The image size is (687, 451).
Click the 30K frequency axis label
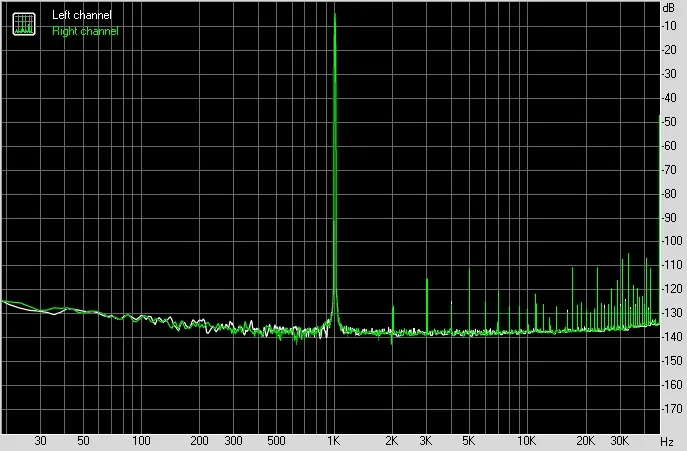click(619, 440)
